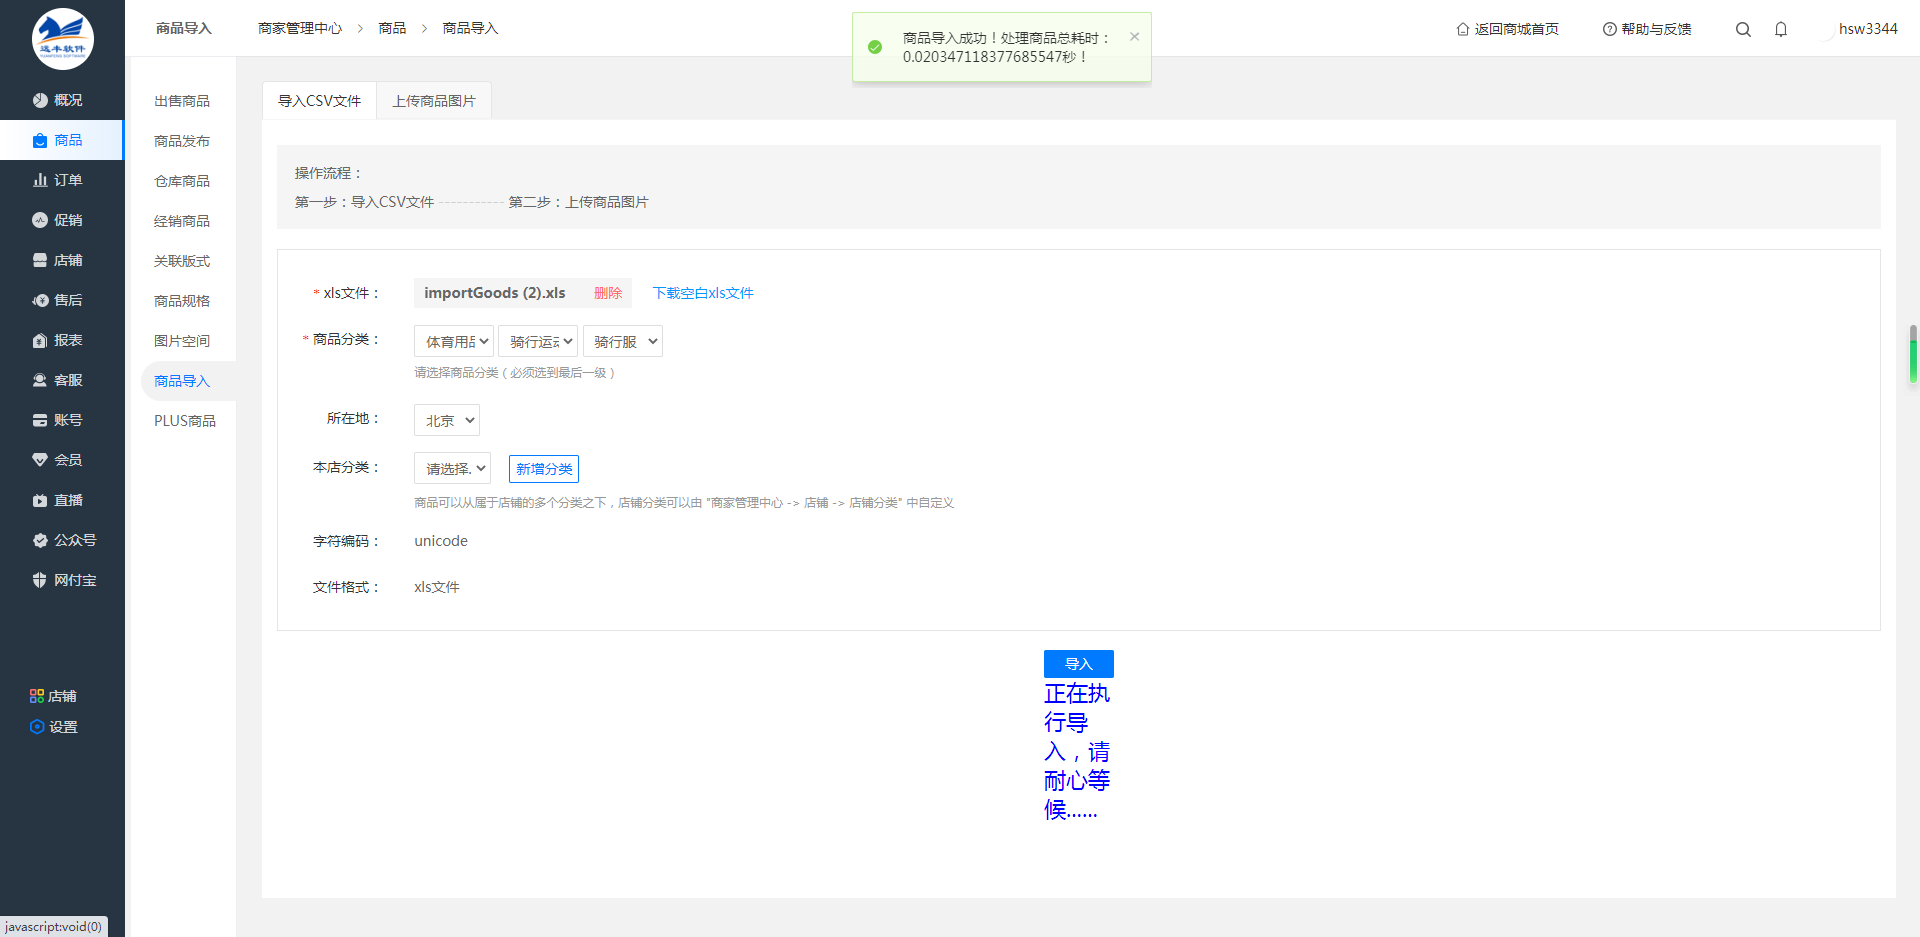This screenshot has height=937, width=1920.
Task: Open the 概况 overview icon in sidebar
Action: (40, 100)
